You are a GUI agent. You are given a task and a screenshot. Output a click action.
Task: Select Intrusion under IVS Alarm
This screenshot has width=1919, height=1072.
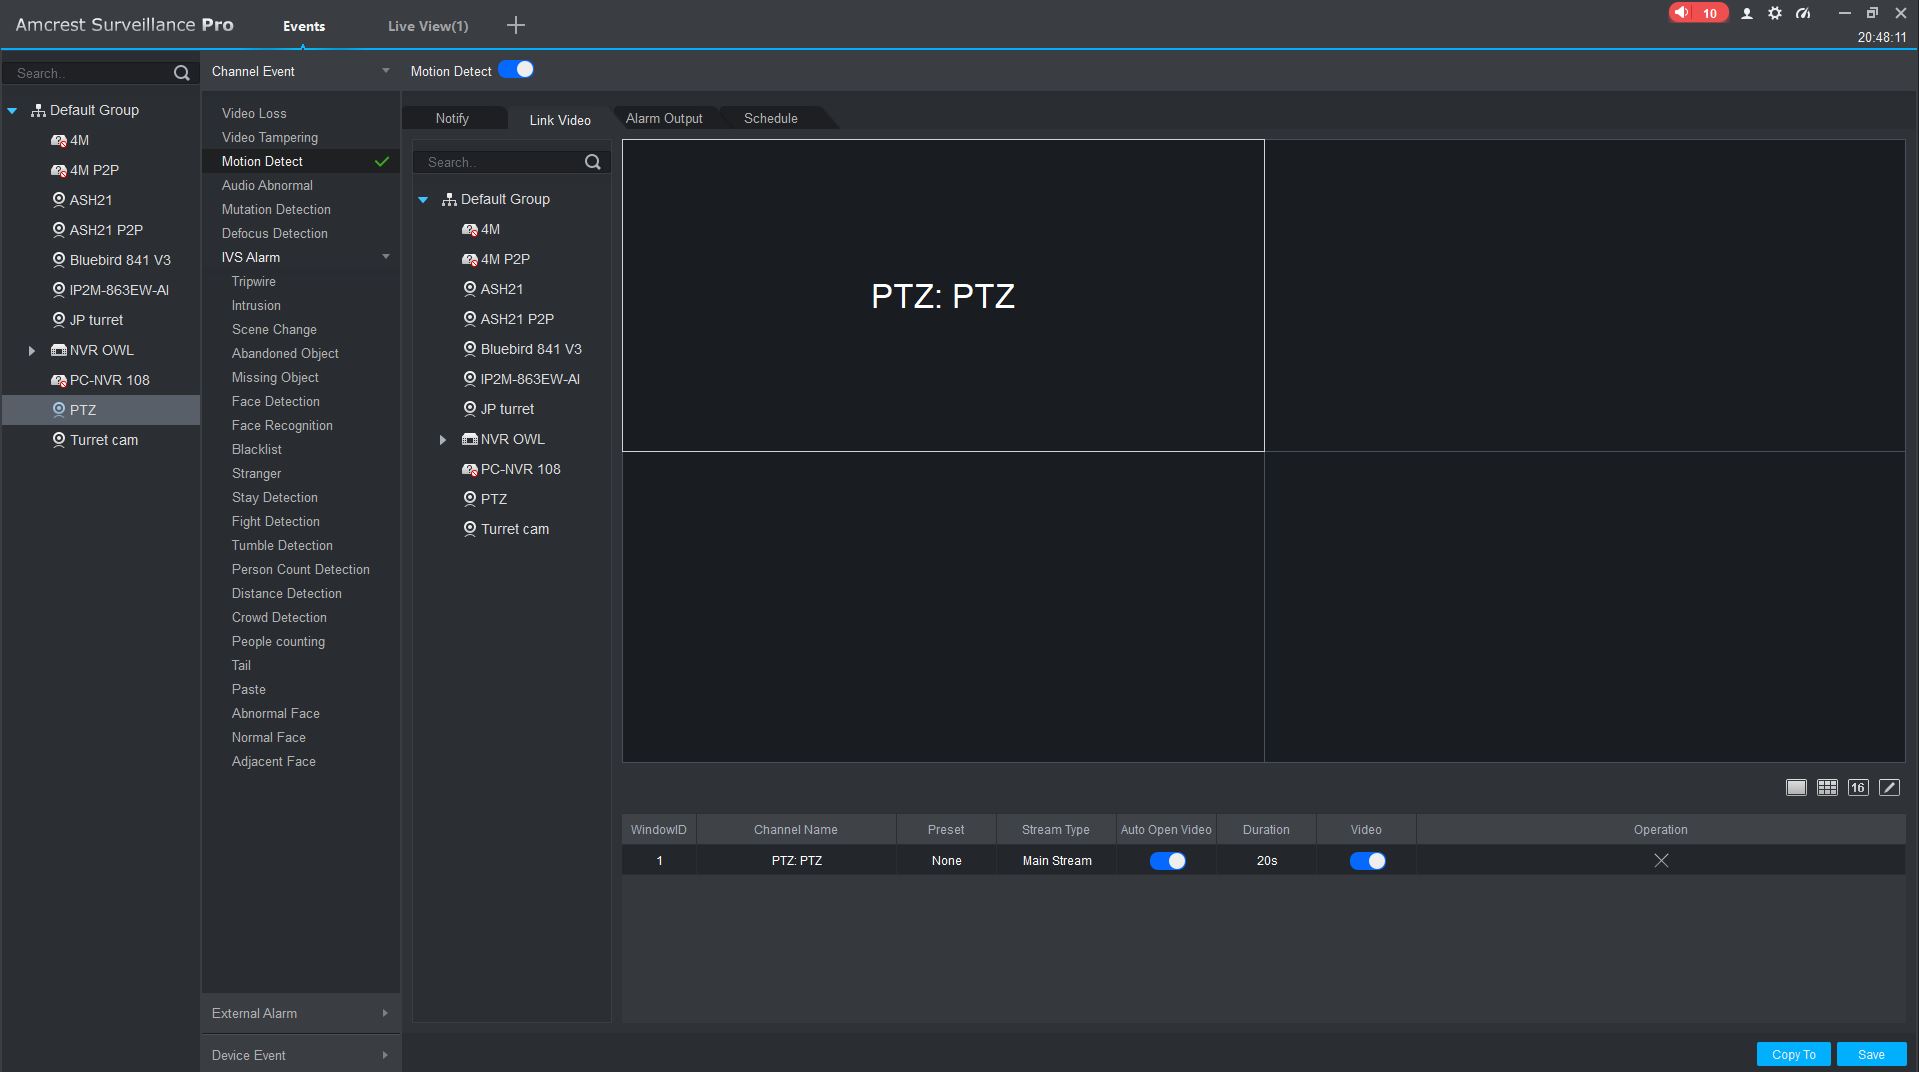256,305
